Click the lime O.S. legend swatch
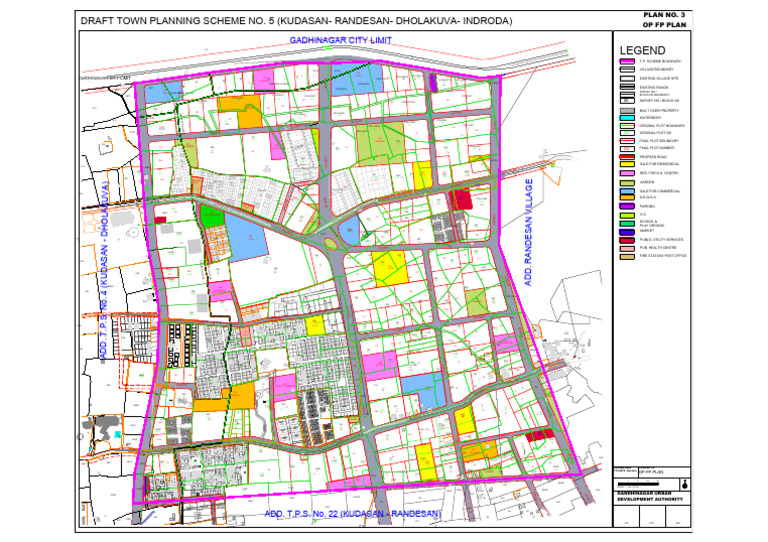This screenshot has height=542, width=768. (x=627, y=215)
